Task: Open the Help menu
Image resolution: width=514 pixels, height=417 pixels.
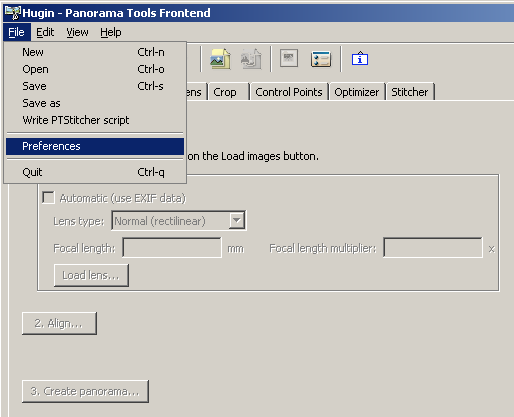Action: [111, 32]
